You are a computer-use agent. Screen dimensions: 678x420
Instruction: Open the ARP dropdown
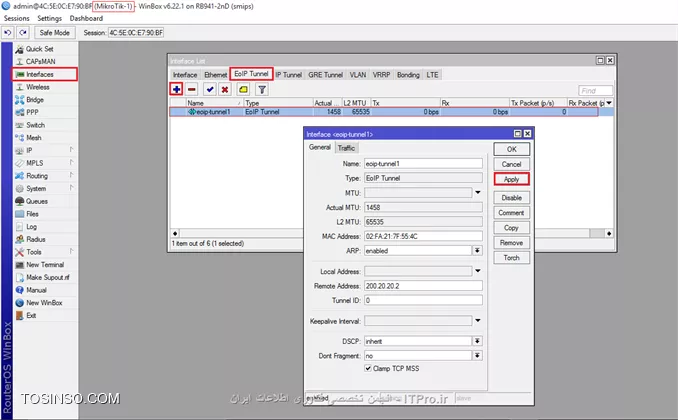click(x=477, y=251)
